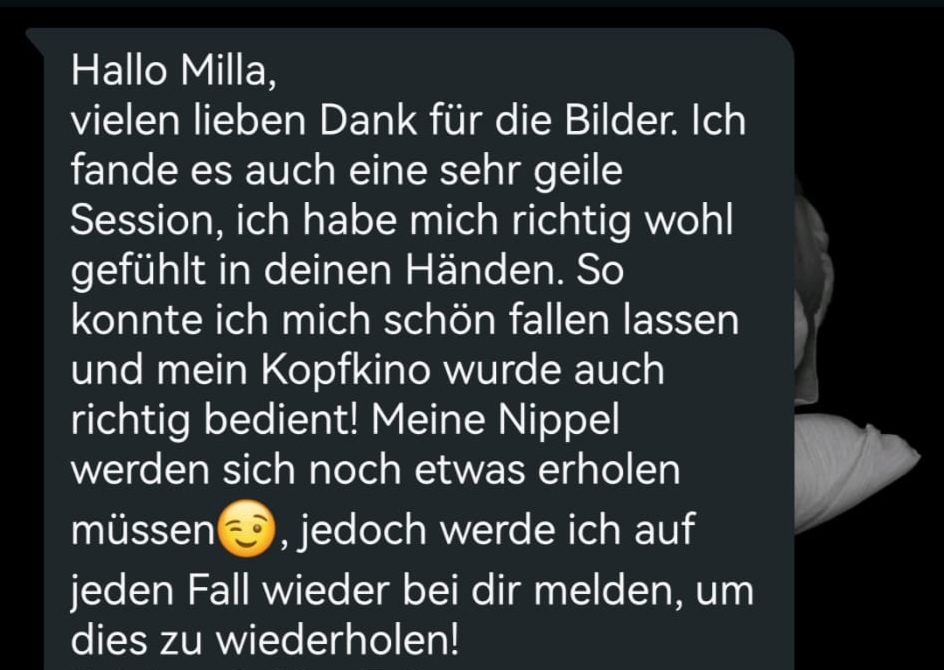Tap the word "müssen" before the emoji
The width and height of the screenshot is (944, 670).
coord(142,530)
